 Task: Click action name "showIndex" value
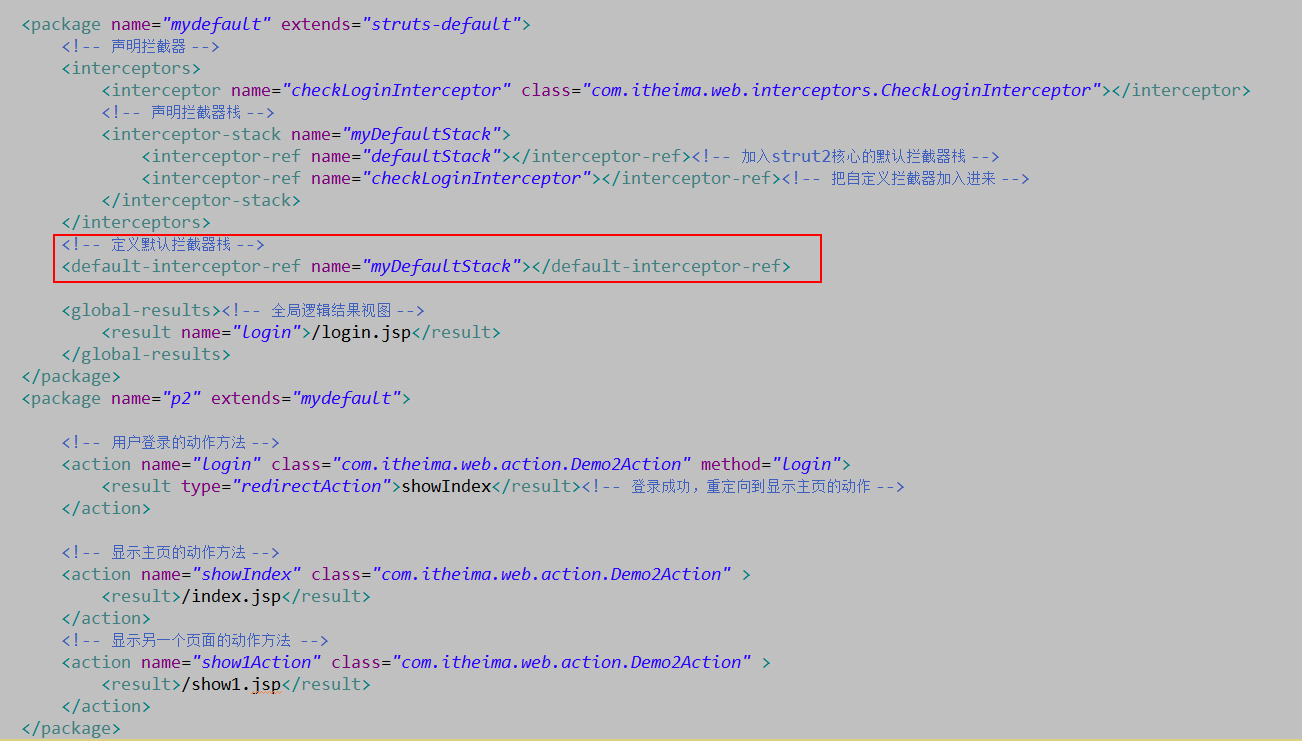(x=246, y=574)
